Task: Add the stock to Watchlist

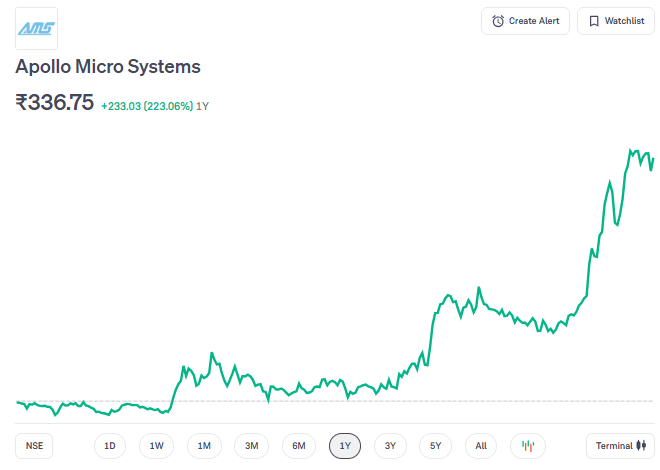Action: click(616, 21)
